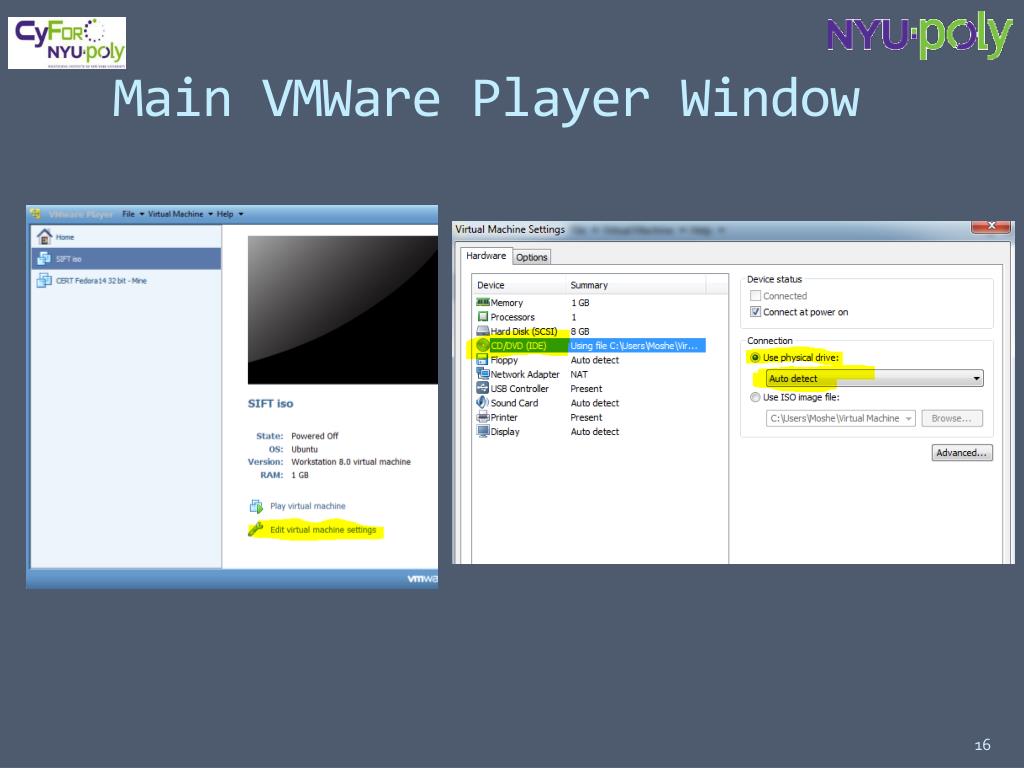
Task: Click the CERT Fedora14 32 bit VM icon
Action: click(x=44, y=281)
